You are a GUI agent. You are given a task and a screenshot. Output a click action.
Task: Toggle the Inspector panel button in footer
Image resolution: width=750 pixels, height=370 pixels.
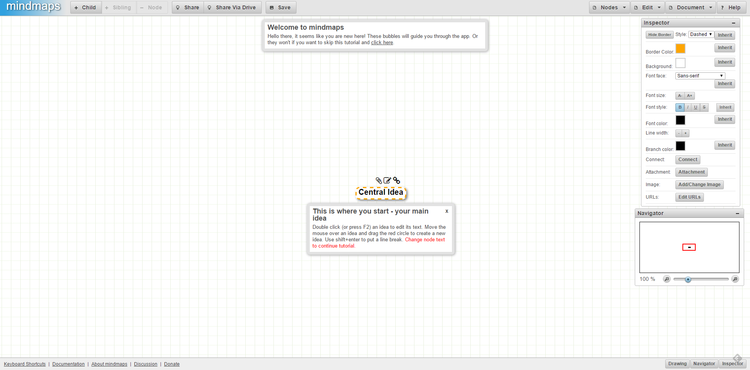click(732, 364)
